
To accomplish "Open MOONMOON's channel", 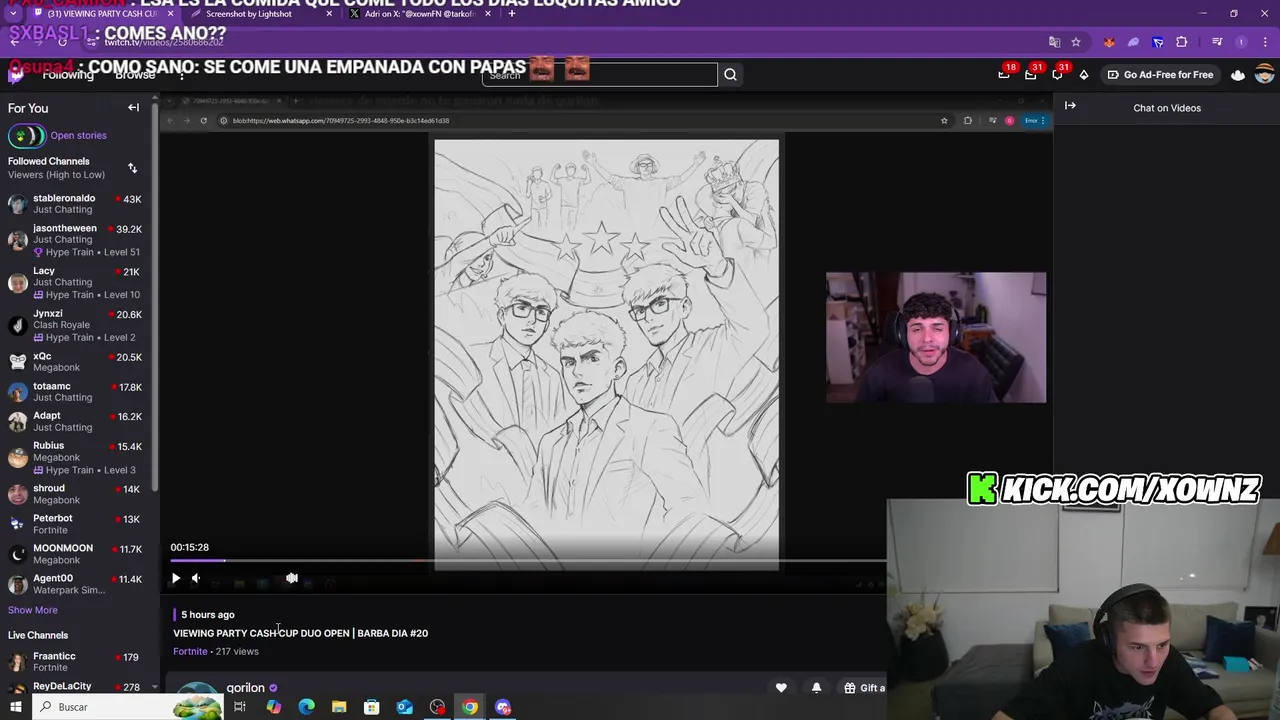I will click(75, 554).
